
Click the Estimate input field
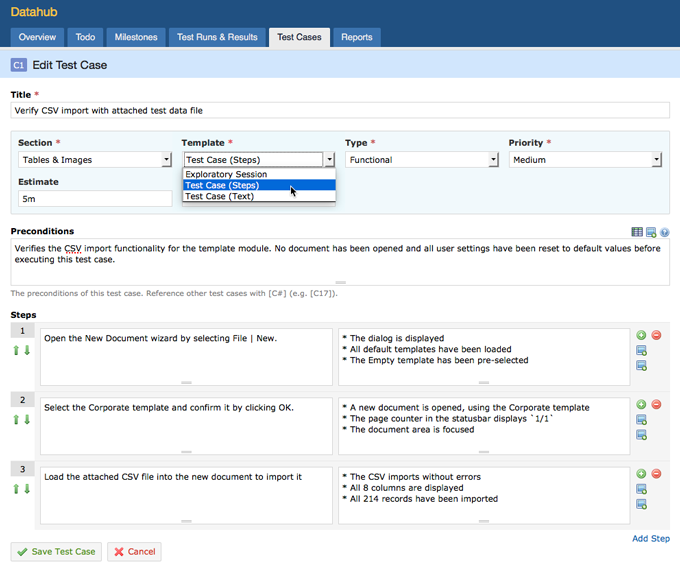(95, 199)
